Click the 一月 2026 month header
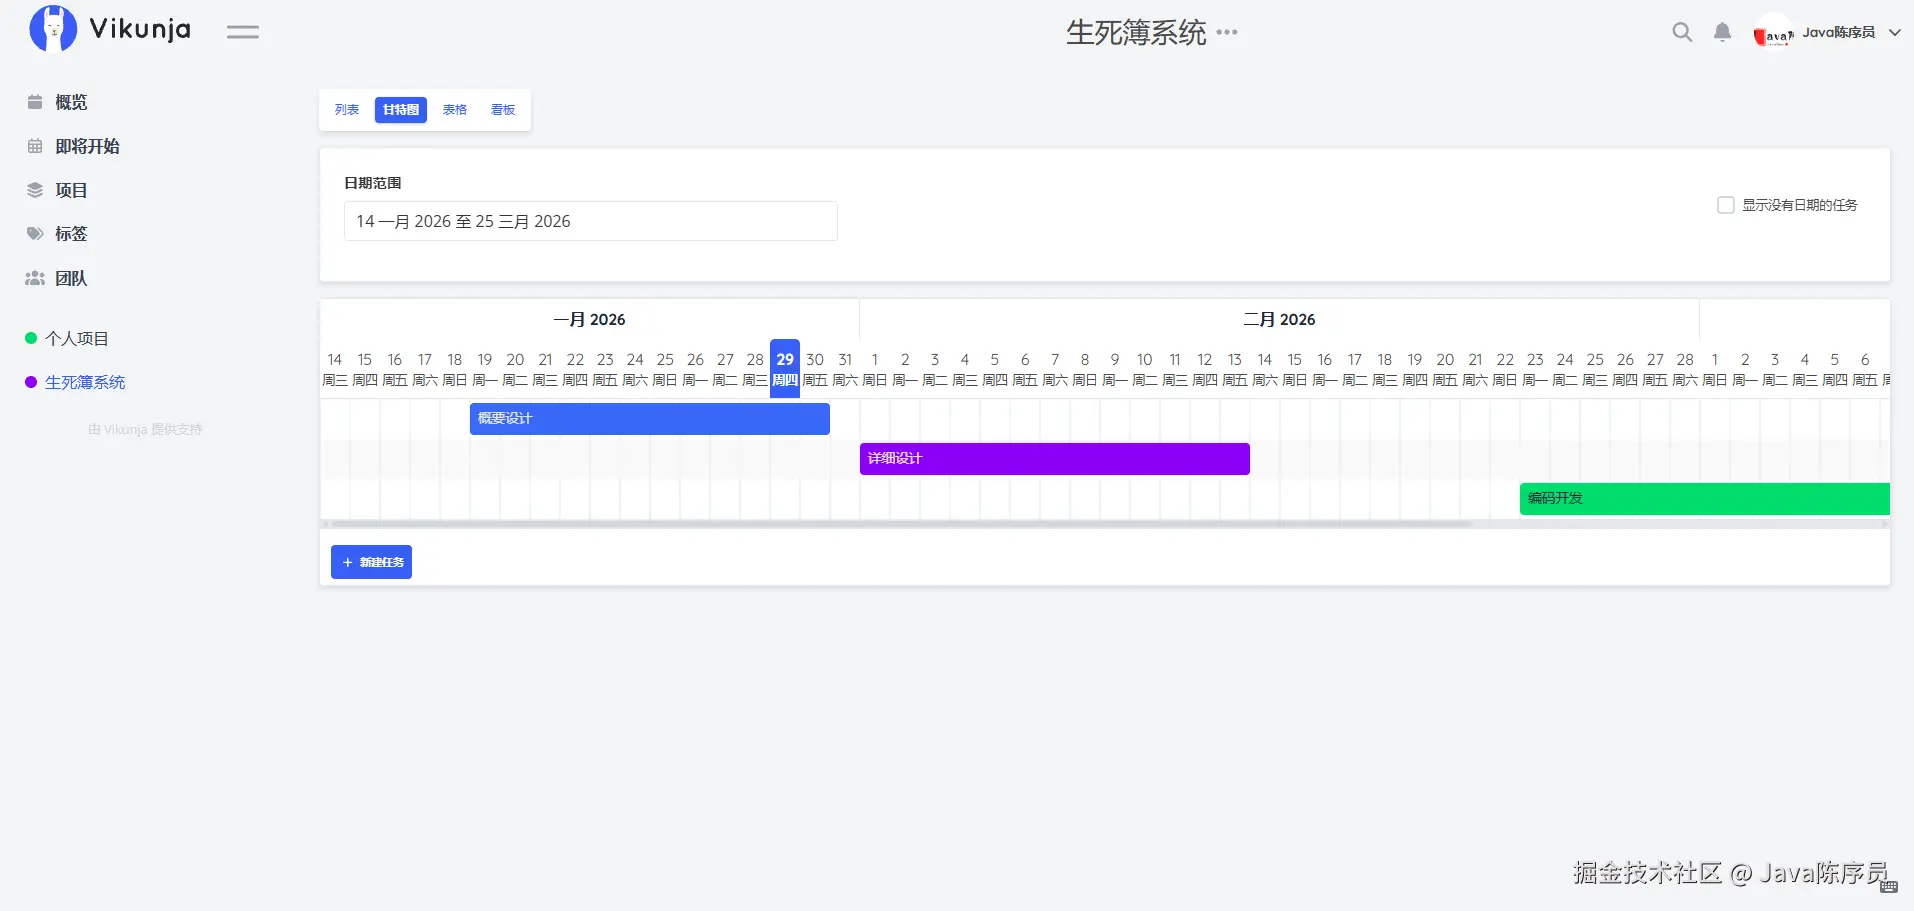Image resolution: width=1914 pixels, height=911 pixels. [589, 319]
